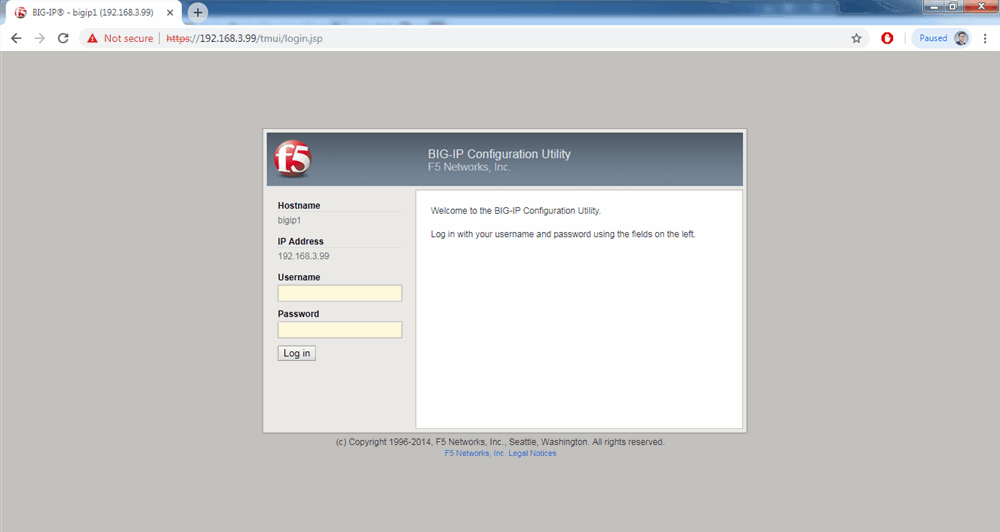Reload the login page

tap(62, 38)
